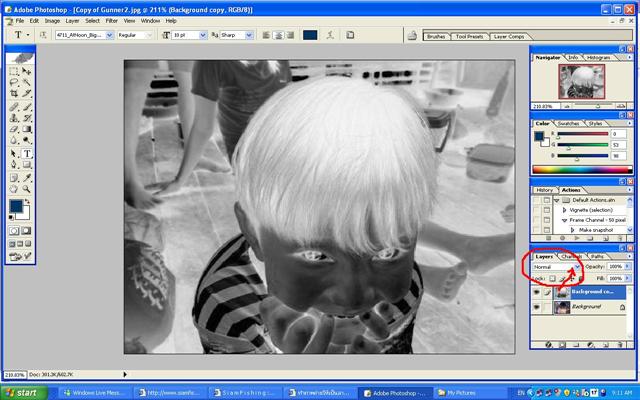640x400 pixels.
Task: Select the Slice tool
Action: point(27,93)
